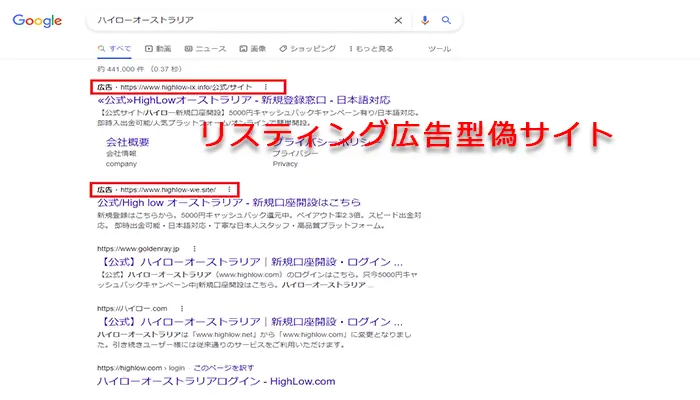The image size is (700, 400).
Task: Open 公式/High low オーストラリア 新規口座開設はこちら link
Action: click(229, 203)
